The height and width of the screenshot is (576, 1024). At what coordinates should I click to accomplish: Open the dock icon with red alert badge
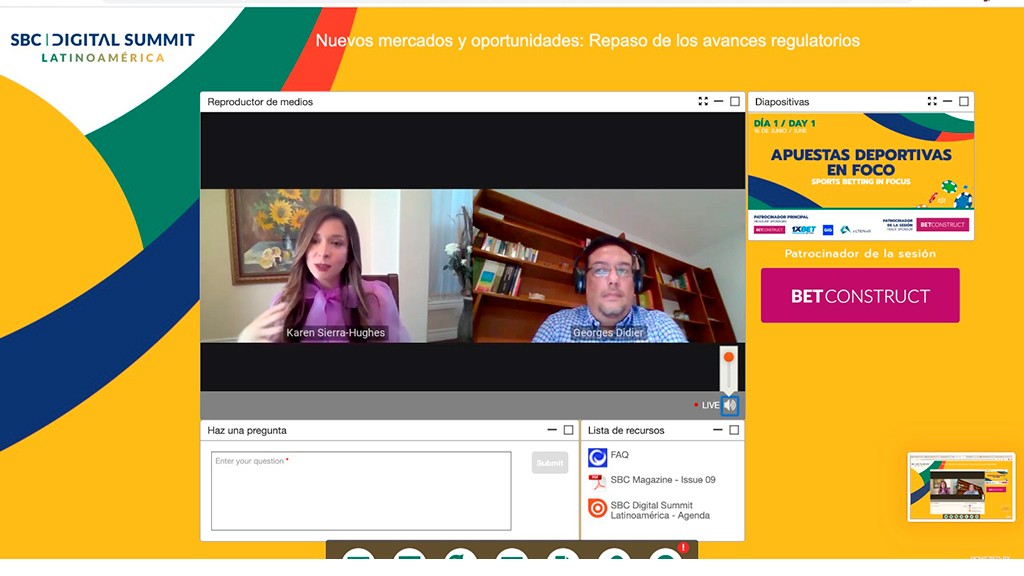667,560
